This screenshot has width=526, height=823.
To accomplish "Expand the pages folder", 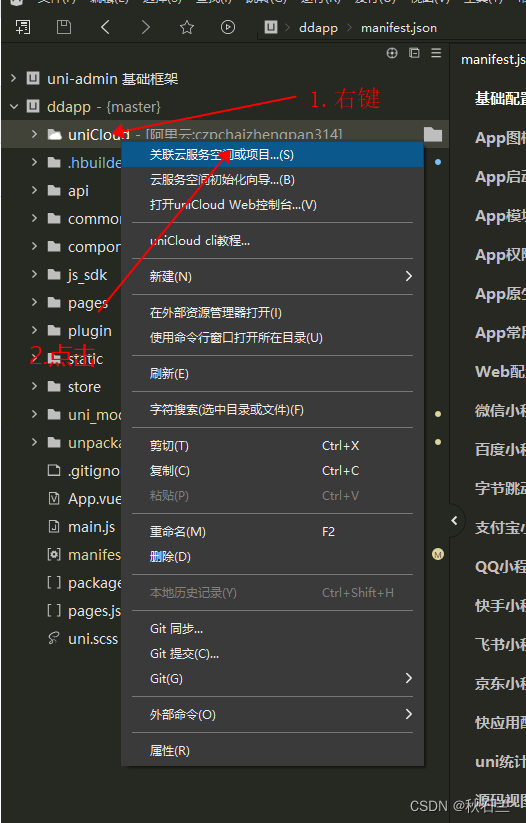I will coord(34,302).
